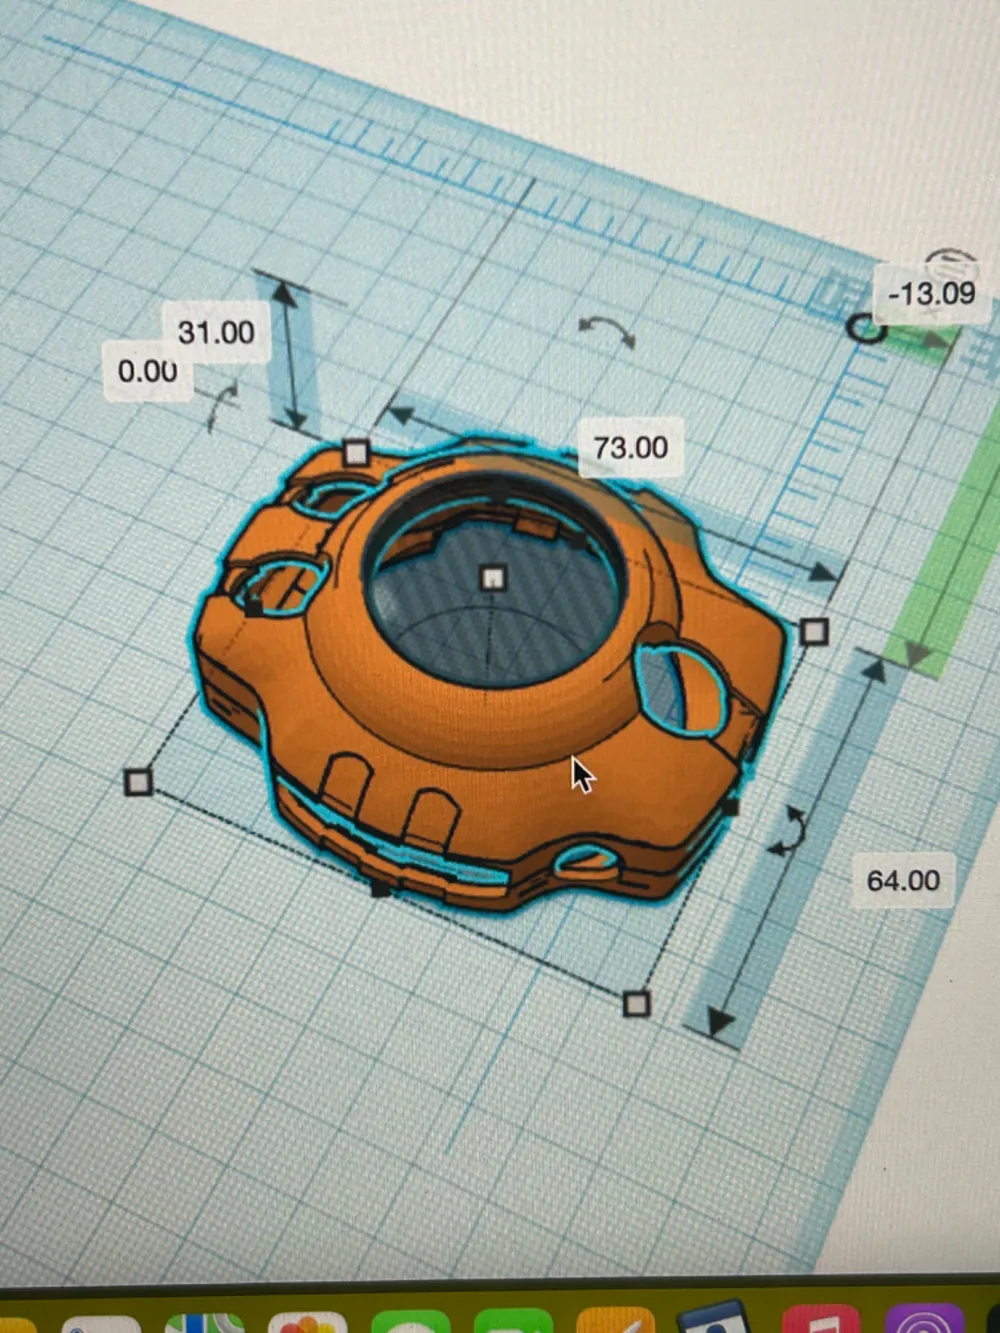Click the black edge handle beside the left oval cutouts

pyautogui.click(x=254, y=607)
